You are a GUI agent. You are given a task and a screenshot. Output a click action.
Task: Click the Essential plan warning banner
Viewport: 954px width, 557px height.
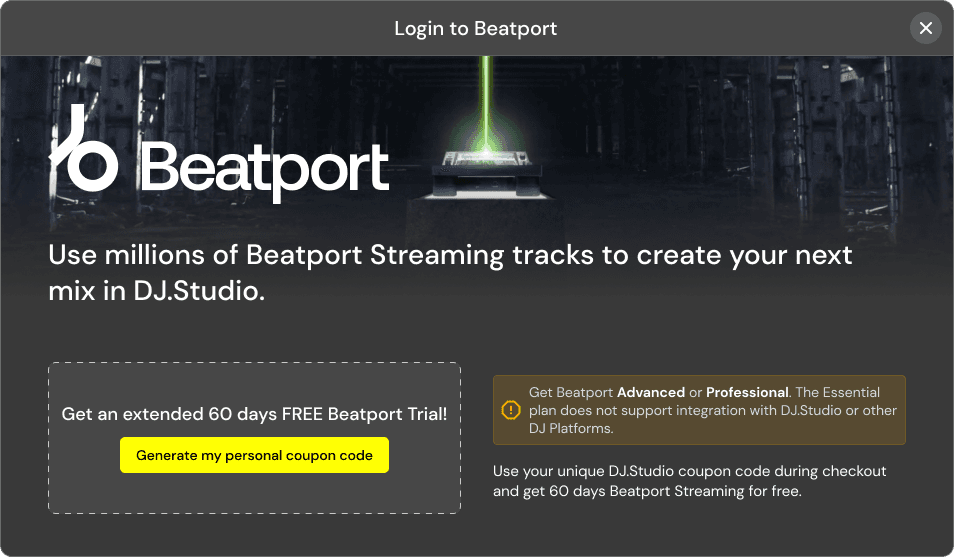click(699, 410)
